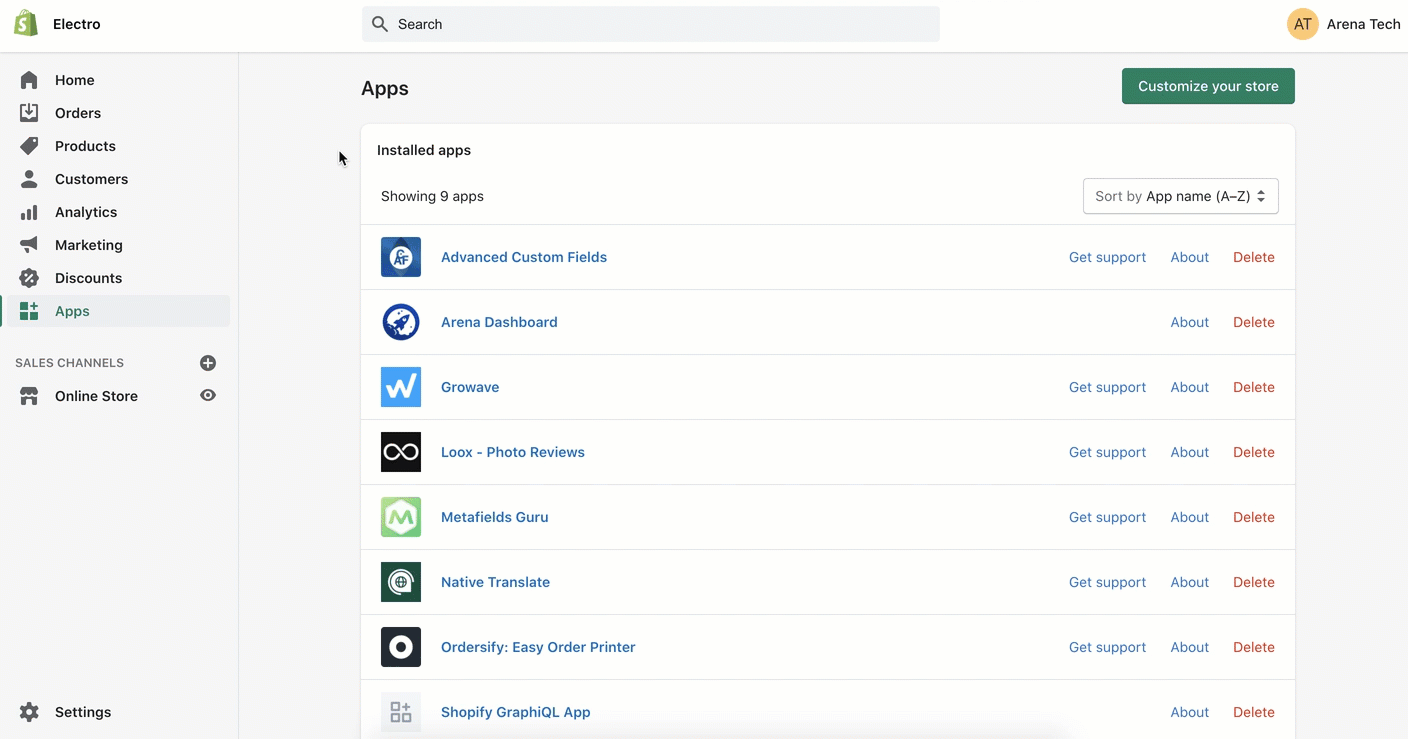Image resolution: width=1408 pixels, height=739 pixels.
Task: Click About for Shopify GraphiQL App
Action: (x=1190, y=712)
